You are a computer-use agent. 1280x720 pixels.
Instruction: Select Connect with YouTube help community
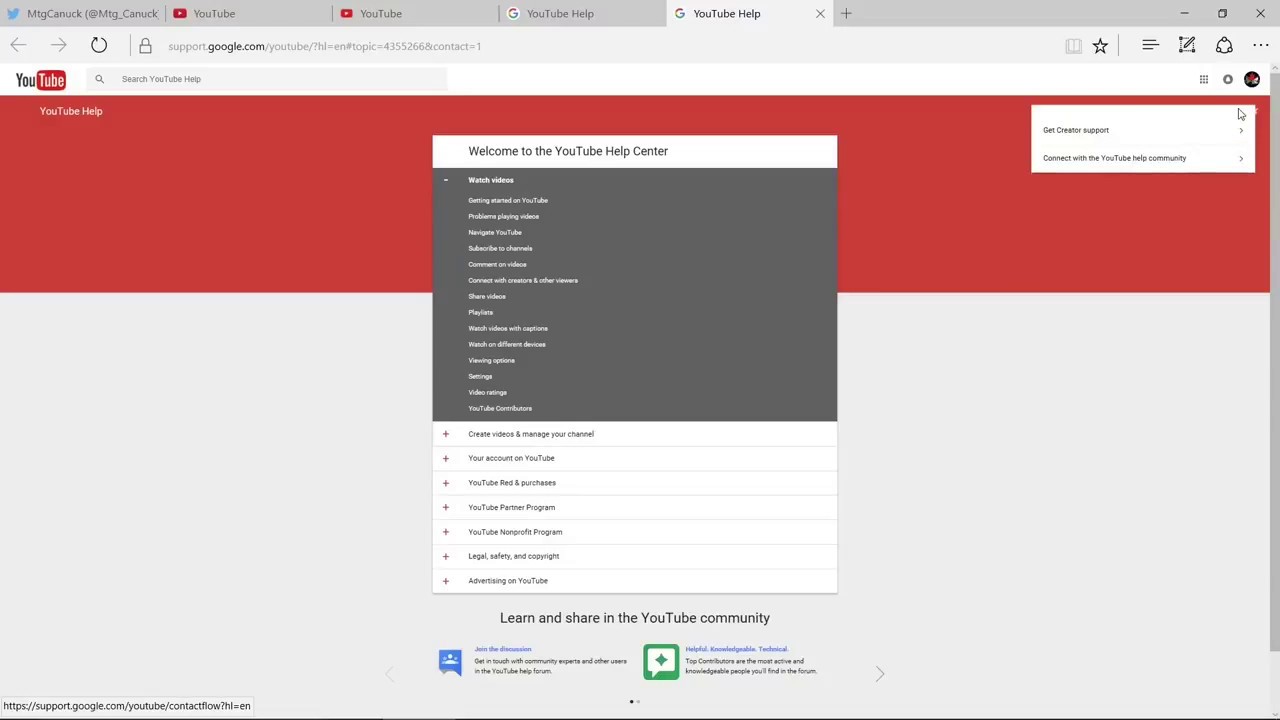[1143, 158]
